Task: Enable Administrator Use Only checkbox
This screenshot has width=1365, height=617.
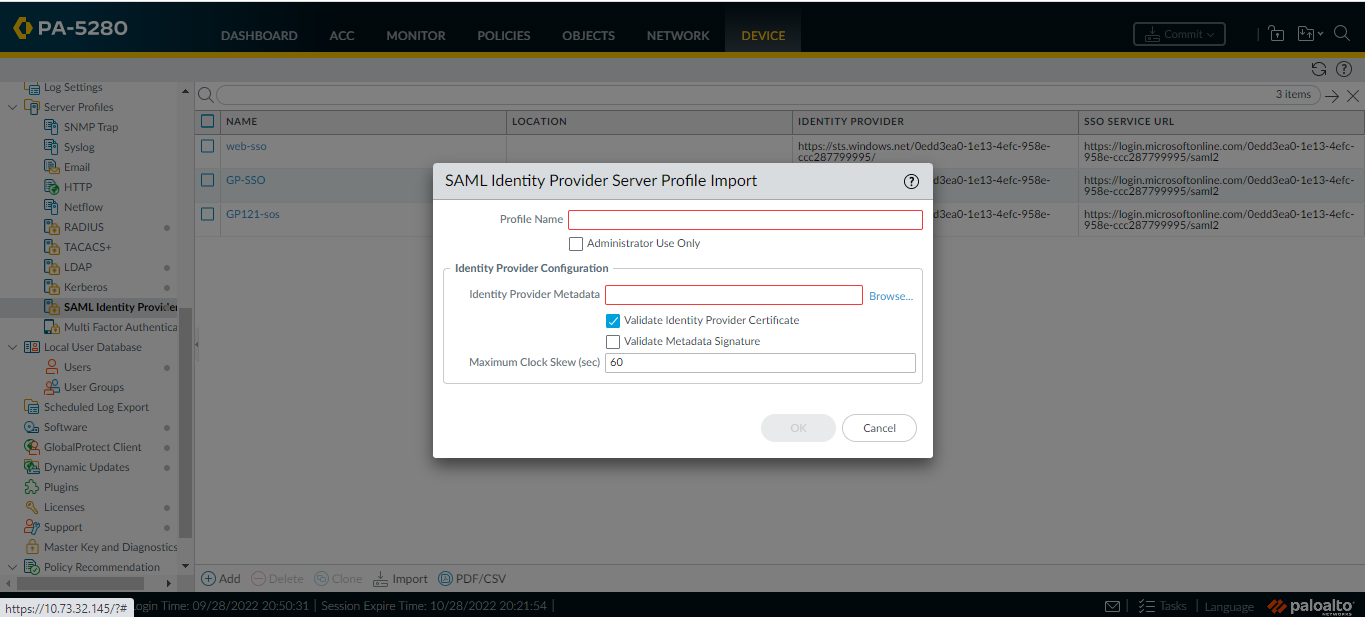Action: (x=576, y=244)
